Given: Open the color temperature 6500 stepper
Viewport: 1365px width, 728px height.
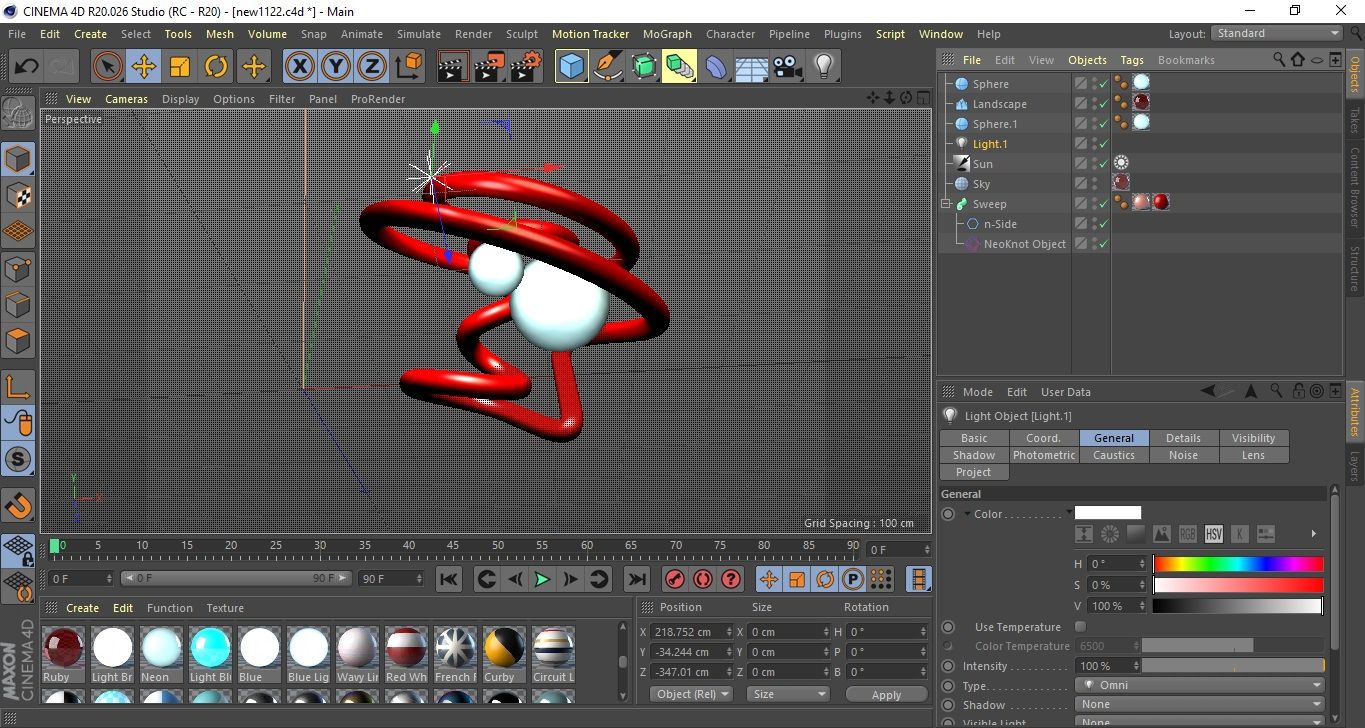Looking at the screenshot, I should (1136, 646).
